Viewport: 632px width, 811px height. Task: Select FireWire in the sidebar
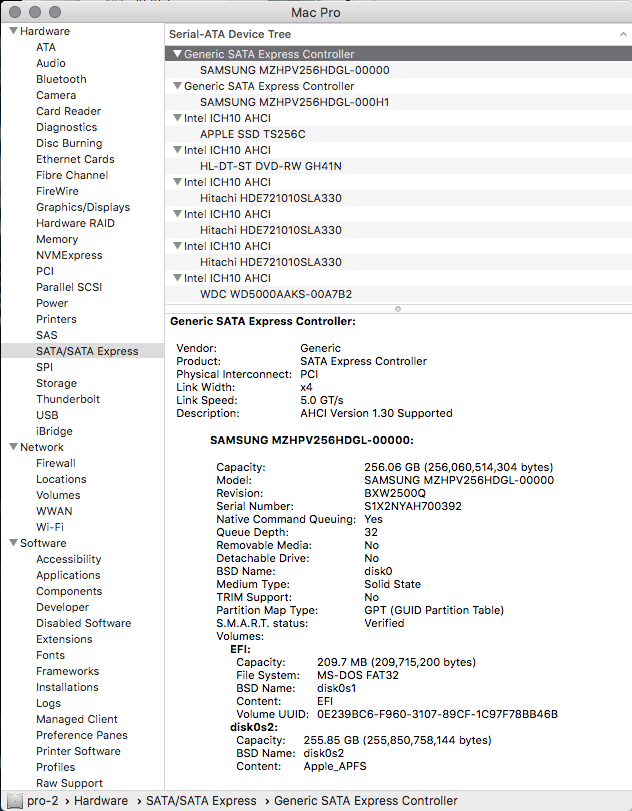tap(57, 191)
